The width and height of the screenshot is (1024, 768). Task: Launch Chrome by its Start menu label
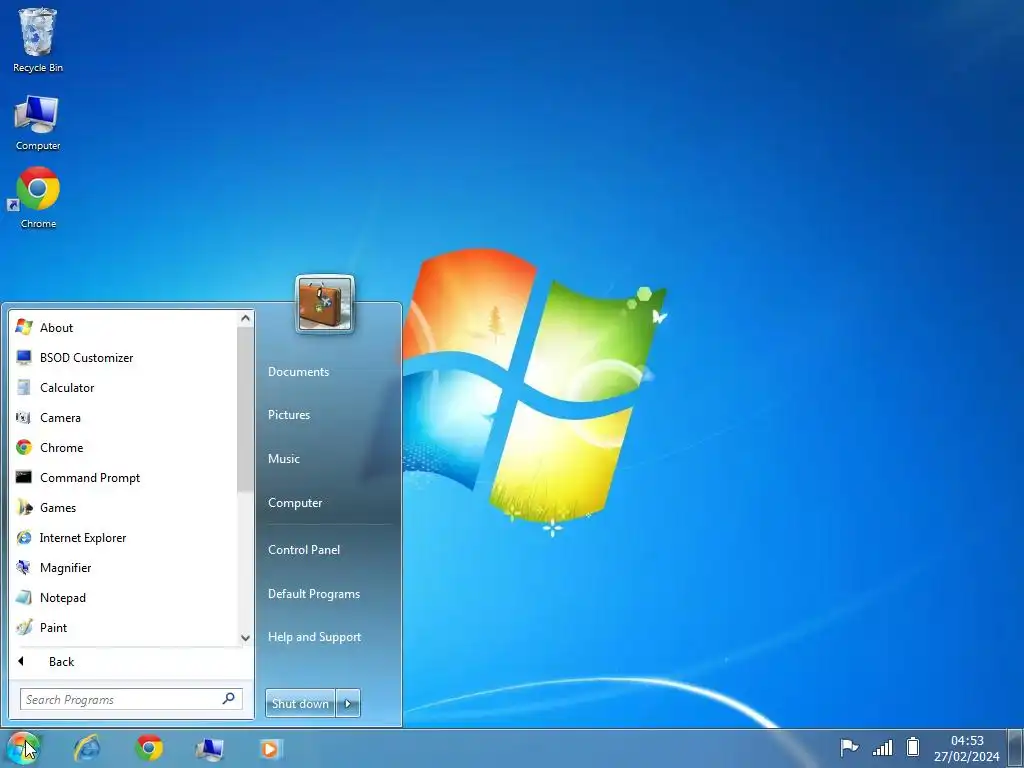[61, 448]
